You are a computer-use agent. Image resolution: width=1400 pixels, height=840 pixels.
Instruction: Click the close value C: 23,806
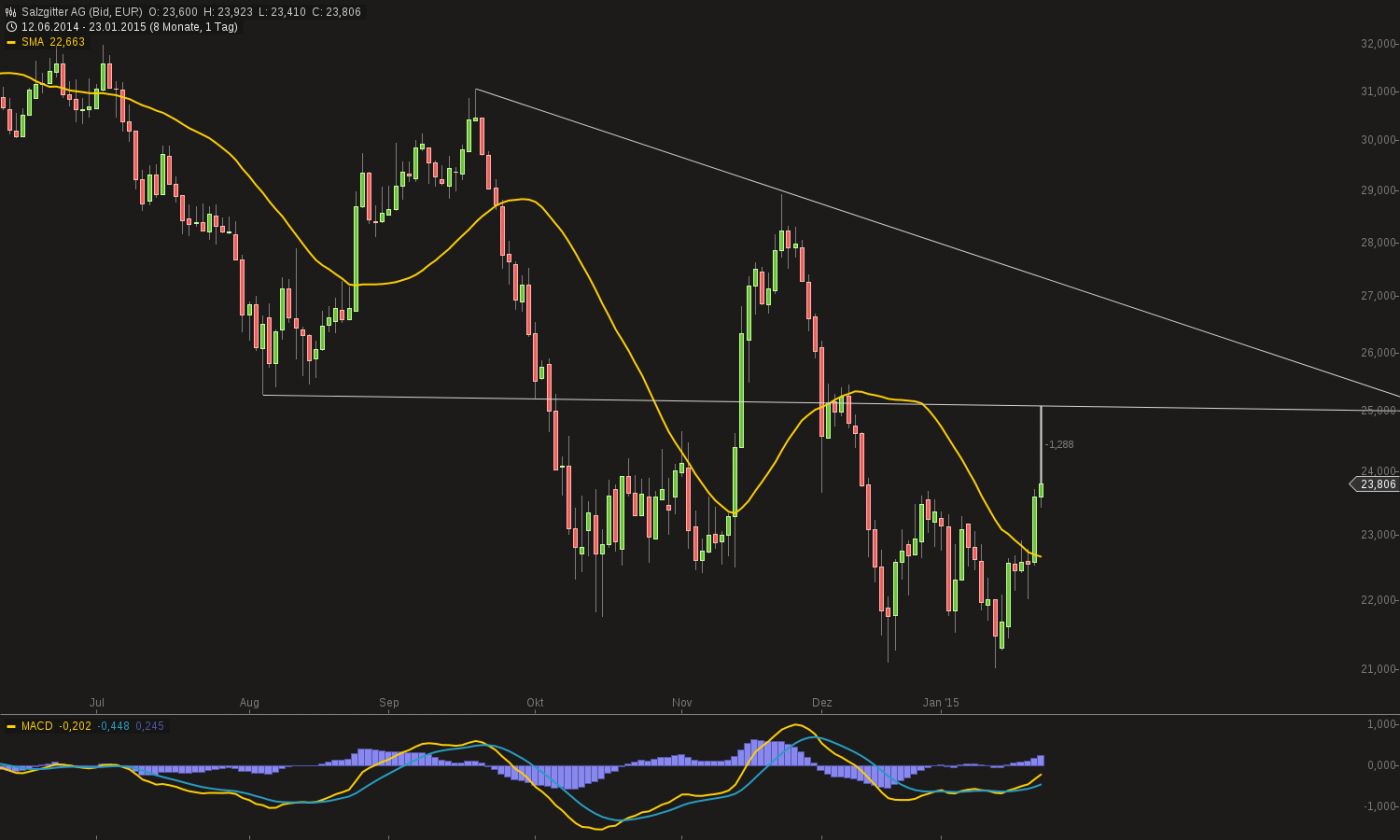tap(335, 12)
